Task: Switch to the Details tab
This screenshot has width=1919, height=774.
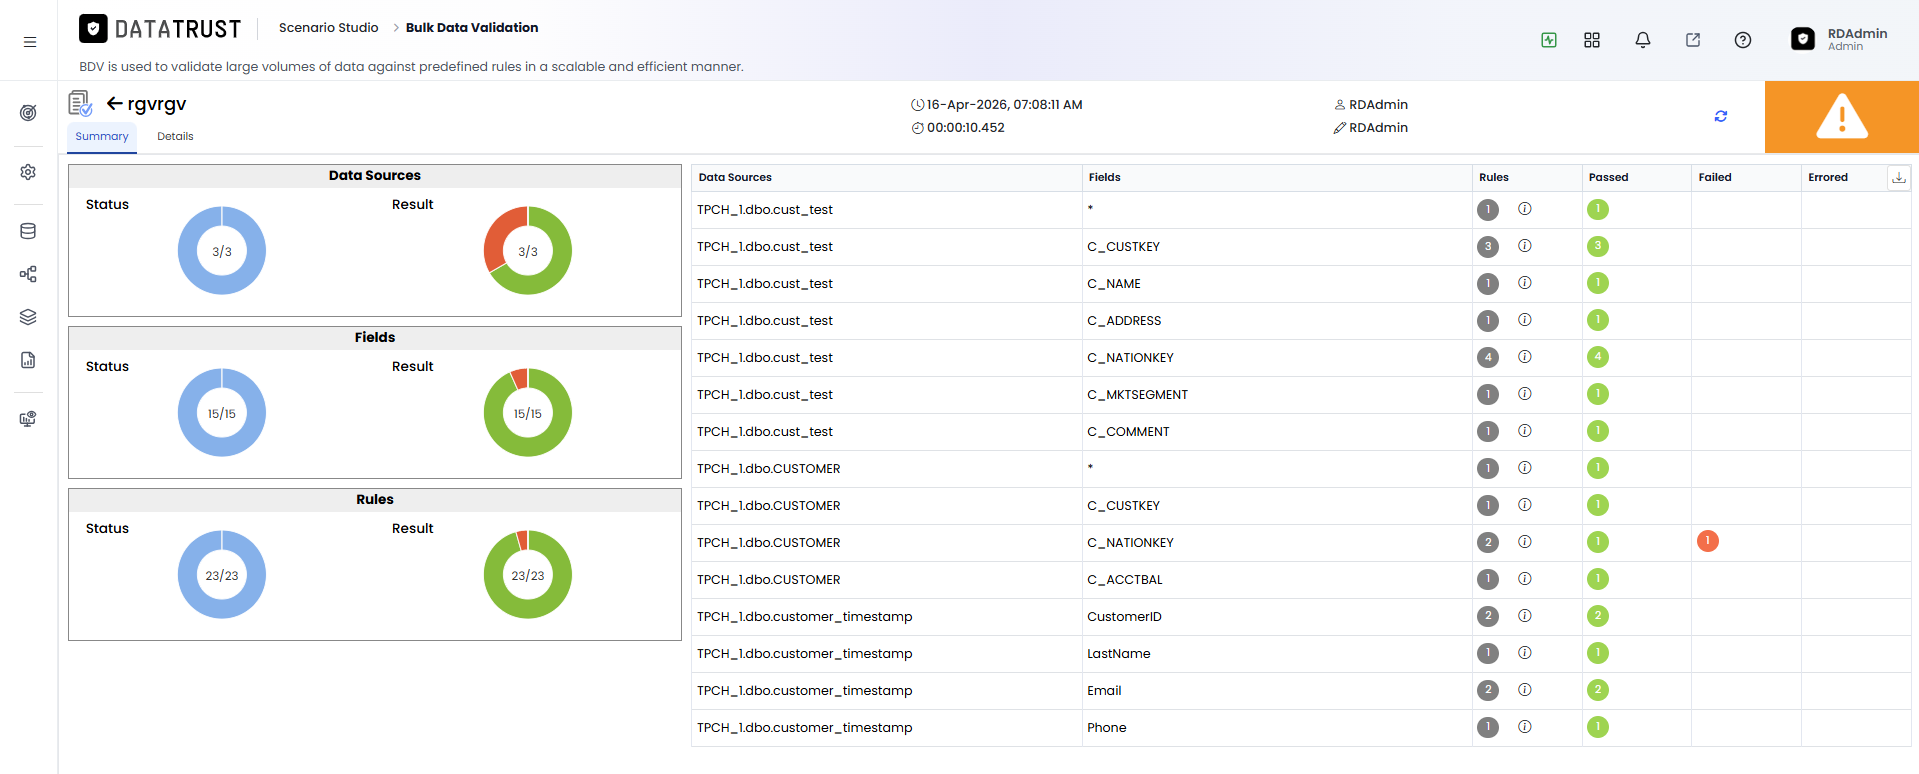Action: (175, 136)
